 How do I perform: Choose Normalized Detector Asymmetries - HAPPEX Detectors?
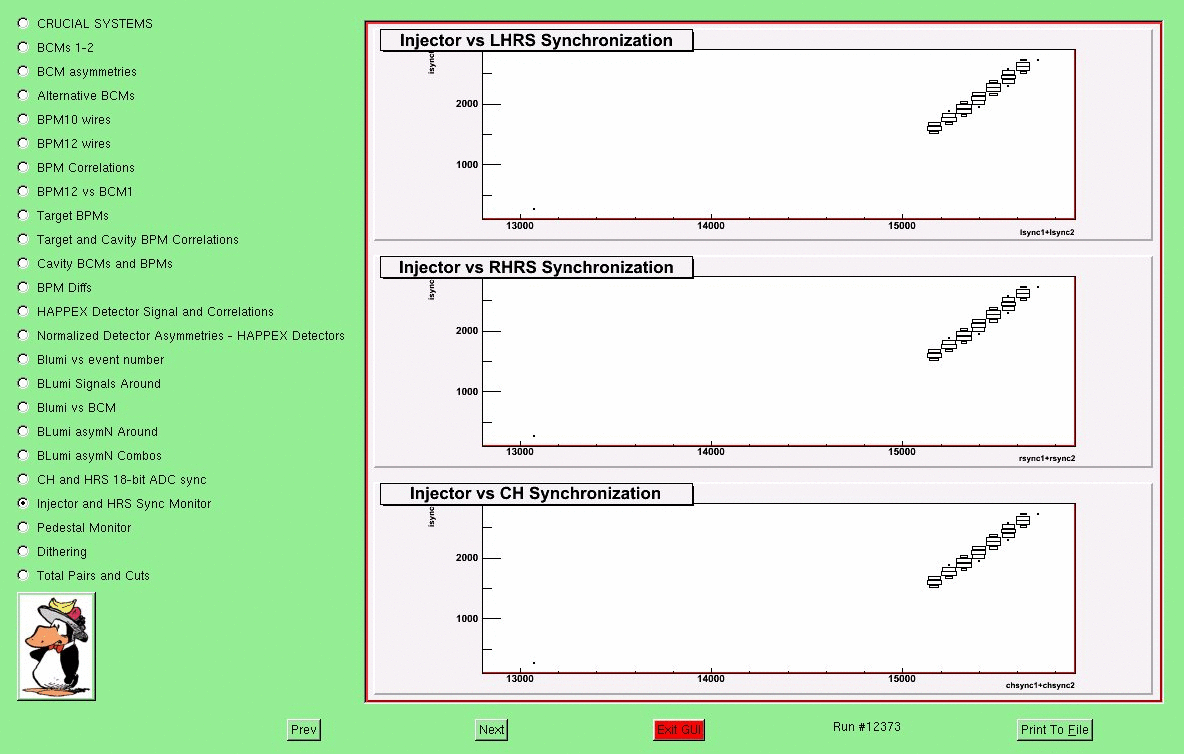click(23, 335)
